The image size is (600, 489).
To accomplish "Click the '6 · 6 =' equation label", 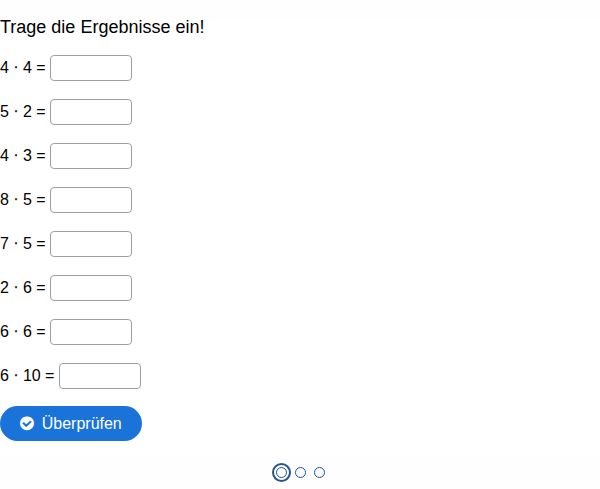I will [x=23, y=332].
